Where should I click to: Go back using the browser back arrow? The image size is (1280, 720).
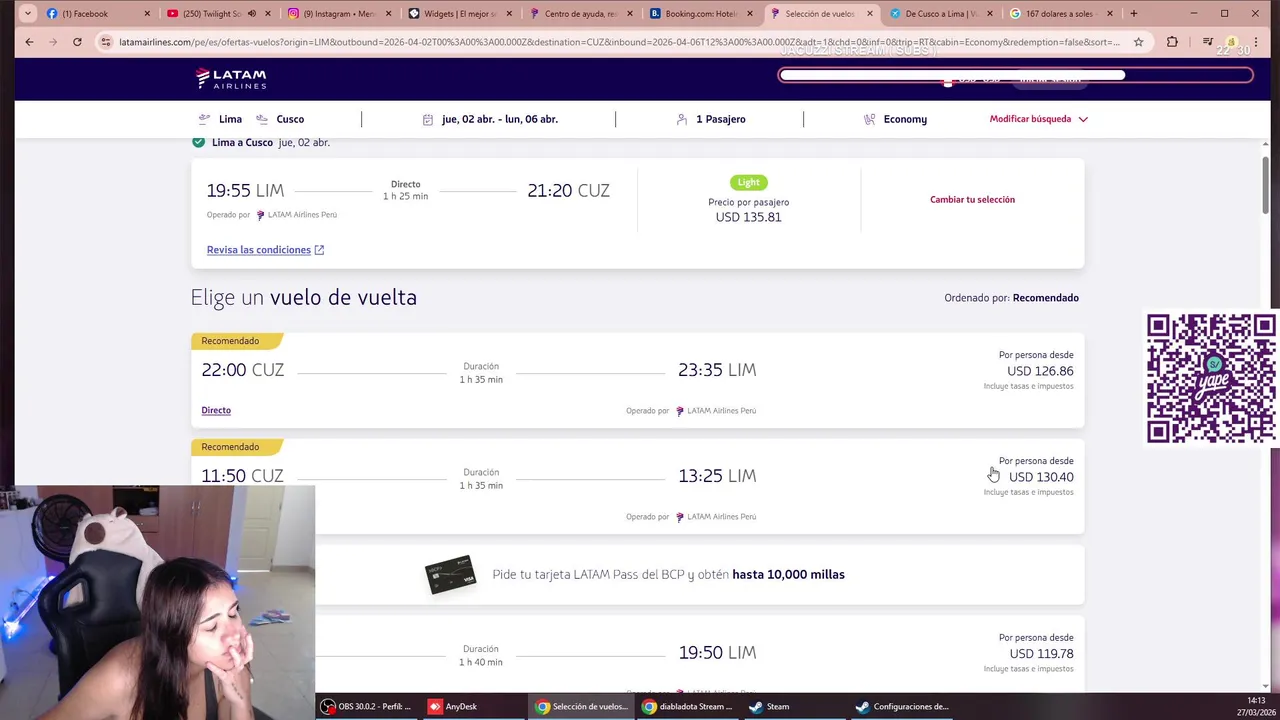[29, 42]
